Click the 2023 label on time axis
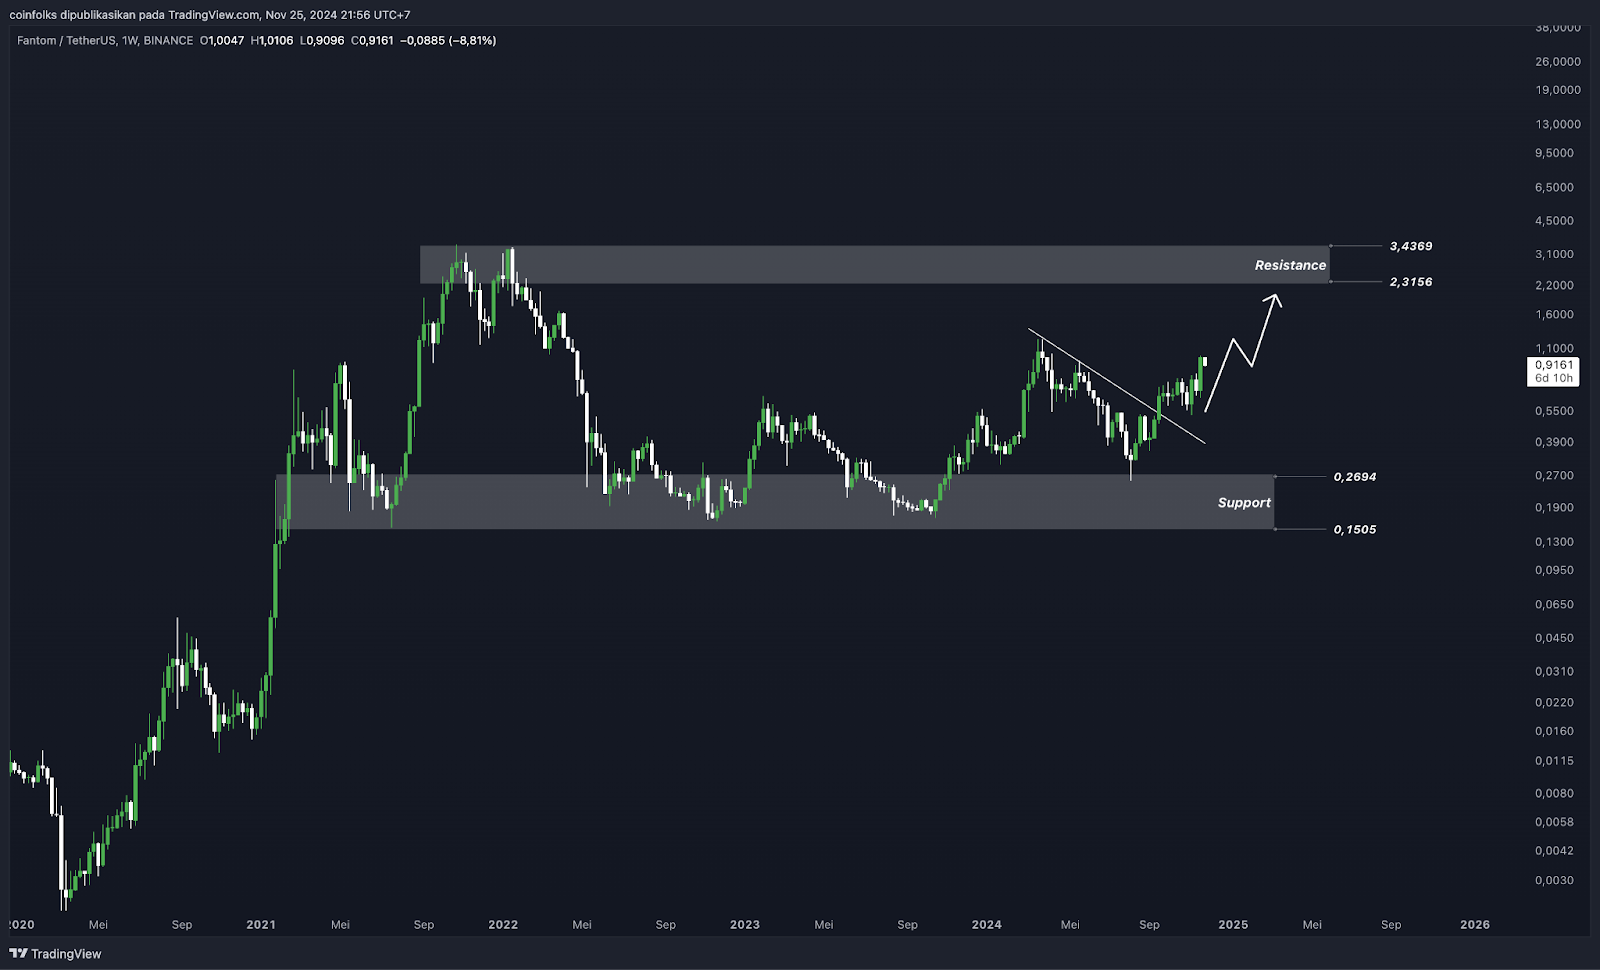 pyautogui.click(x=745, y=925)
